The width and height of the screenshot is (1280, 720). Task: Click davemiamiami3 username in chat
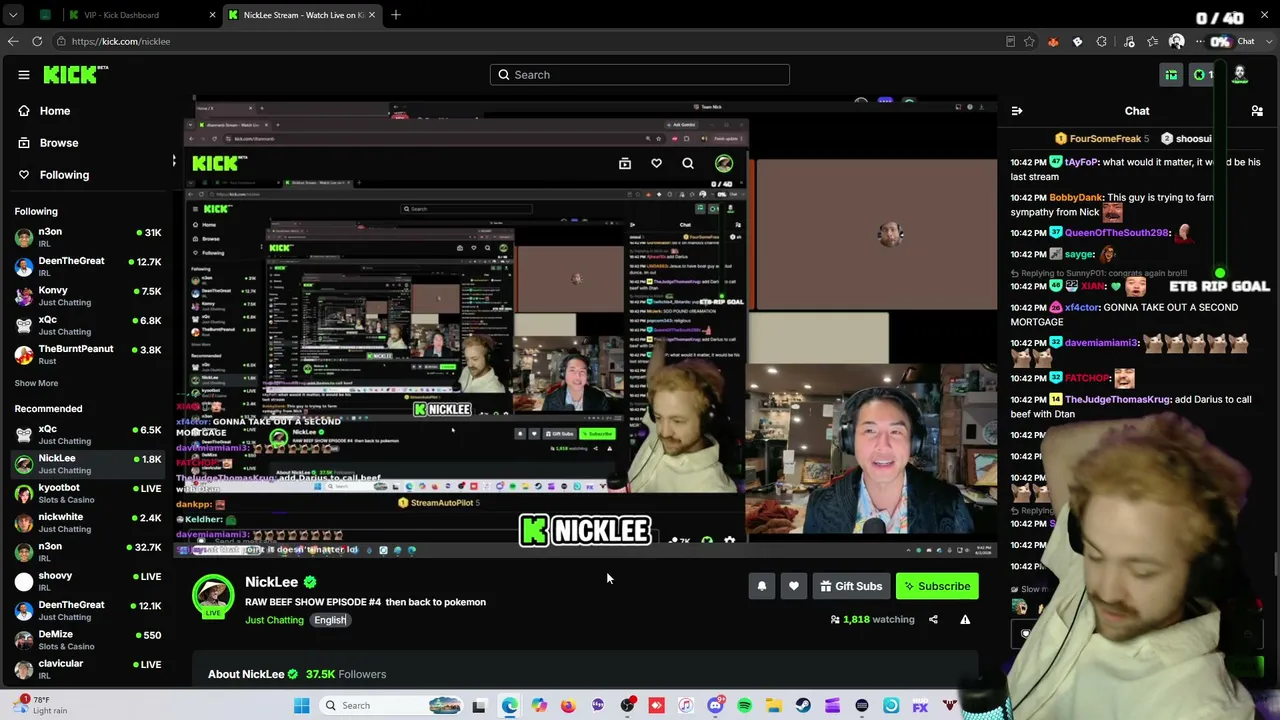(1102, 343)
